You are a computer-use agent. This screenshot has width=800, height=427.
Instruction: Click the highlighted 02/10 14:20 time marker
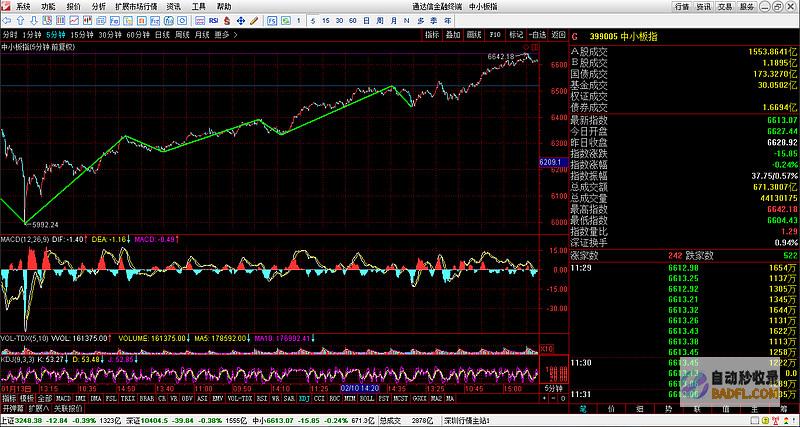(x=360, y=388)
